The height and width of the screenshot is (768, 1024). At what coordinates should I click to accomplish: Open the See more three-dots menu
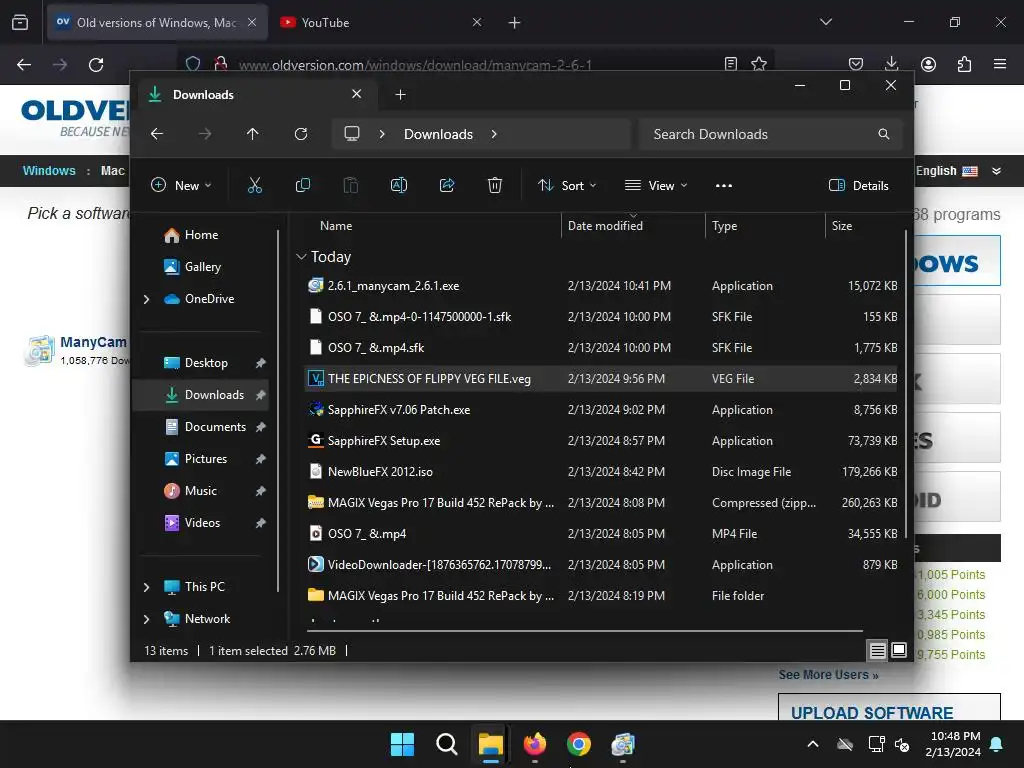click(x=724, y=185)
